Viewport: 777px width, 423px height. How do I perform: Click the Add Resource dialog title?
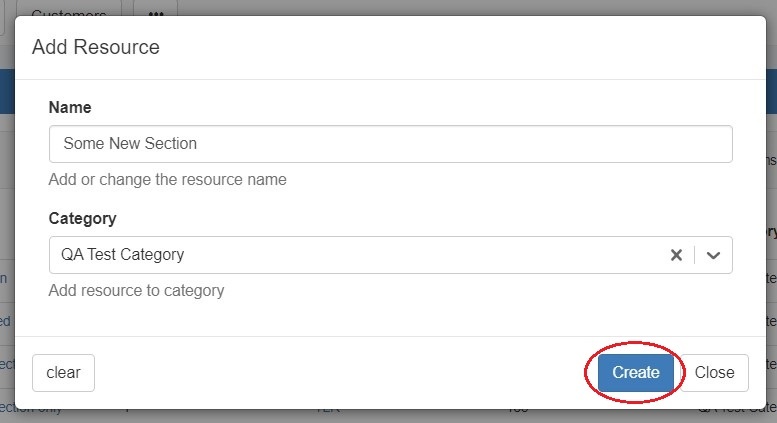[96, 47]
